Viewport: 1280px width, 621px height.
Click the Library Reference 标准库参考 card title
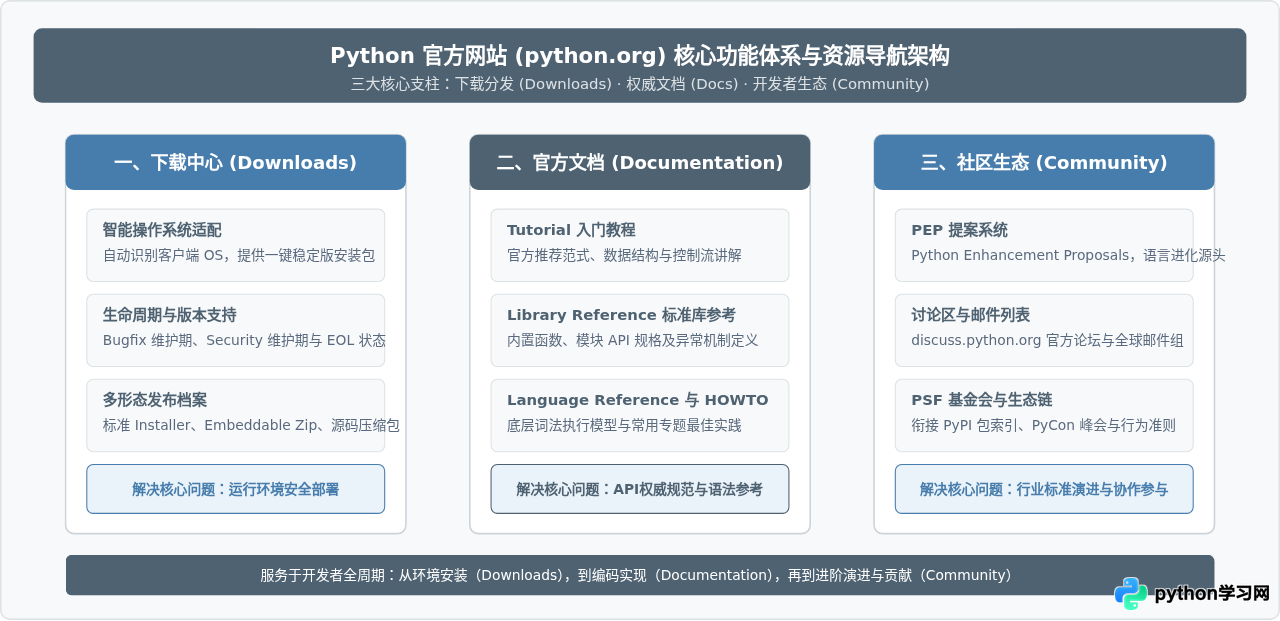click(621, 315)
